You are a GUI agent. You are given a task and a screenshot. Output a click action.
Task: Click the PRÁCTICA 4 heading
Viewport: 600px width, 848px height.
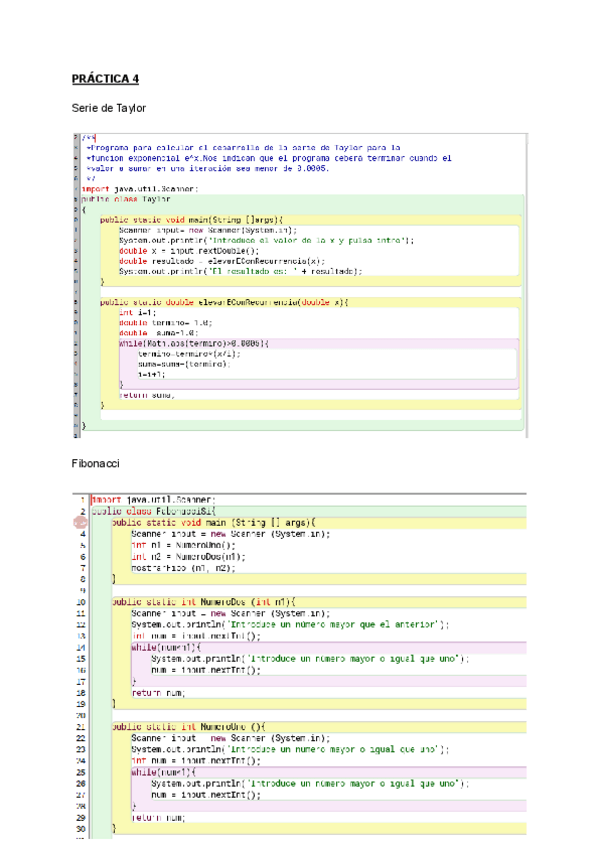click(106, 78)
